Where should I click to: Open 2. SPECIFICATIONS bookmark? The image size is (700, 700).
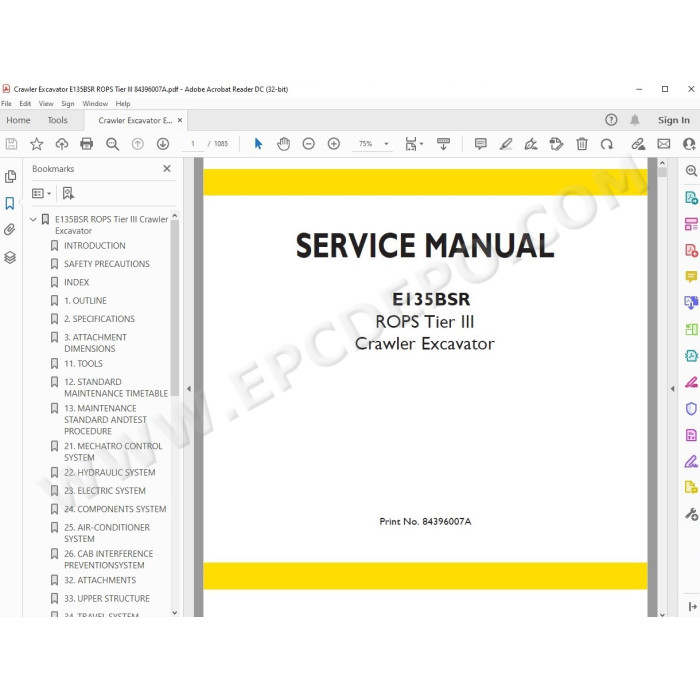click(x=99, y=319)
